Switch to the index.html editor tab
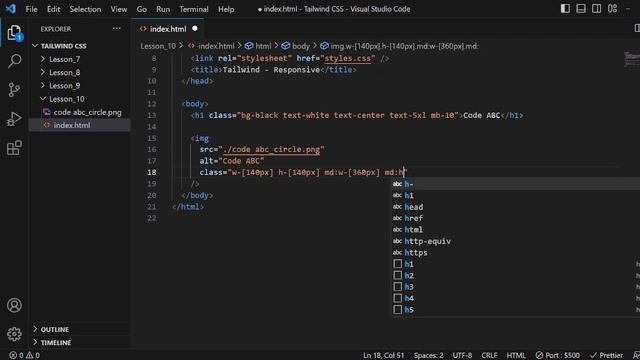This screenshot has height=360, width=640. (x=168, y=29)
